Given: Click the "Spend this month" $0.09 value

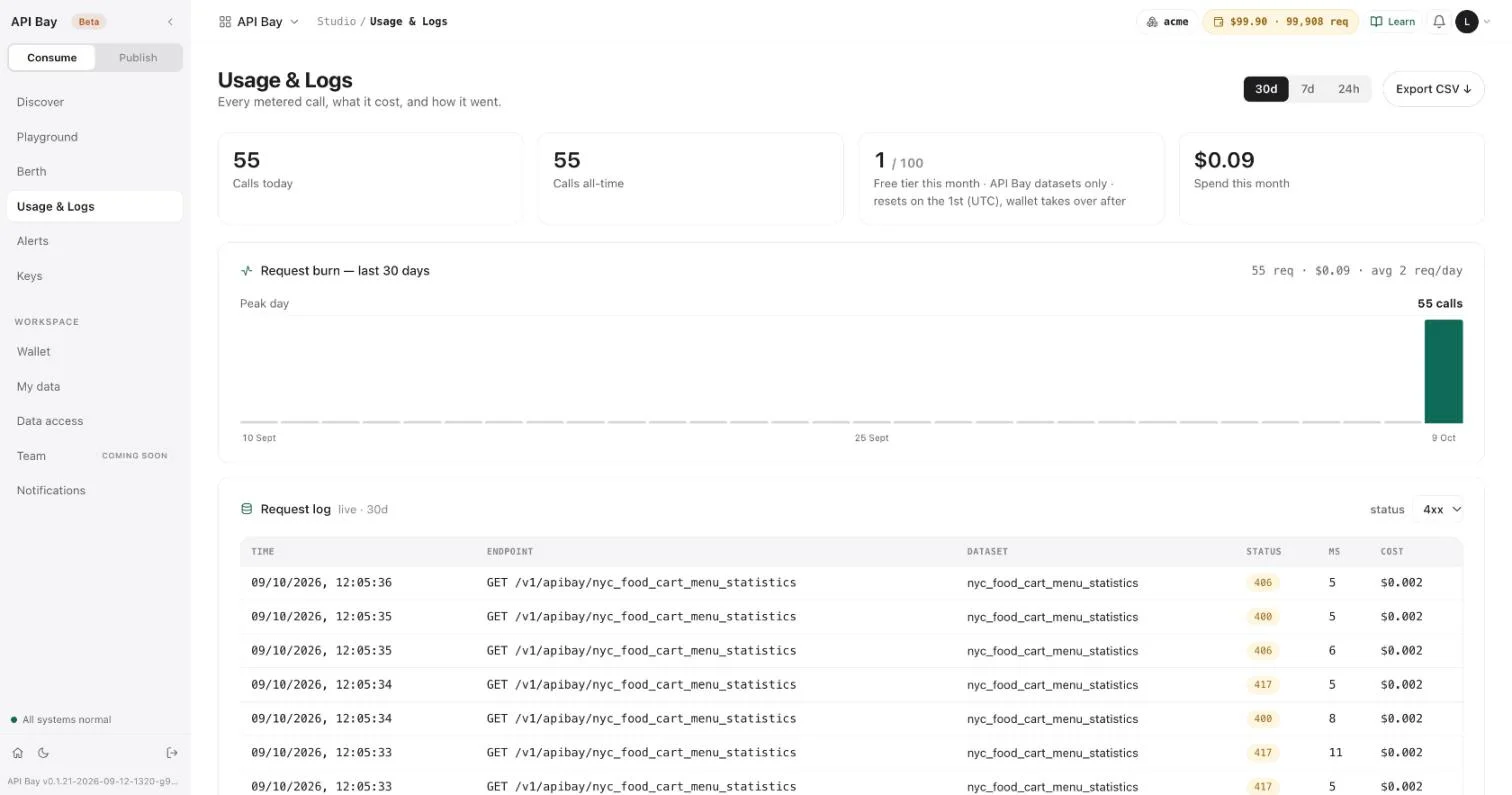Looking at the screenshot, I should point(1224,160).
